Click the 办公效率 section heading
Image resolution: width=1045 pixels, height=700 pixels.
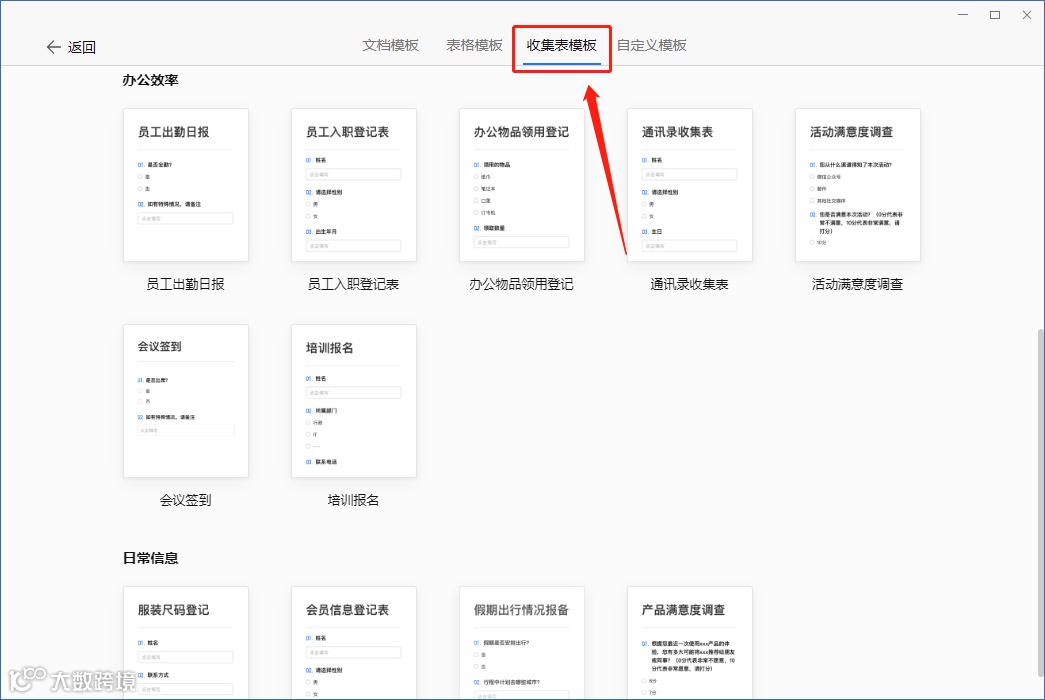click(151, 81)
